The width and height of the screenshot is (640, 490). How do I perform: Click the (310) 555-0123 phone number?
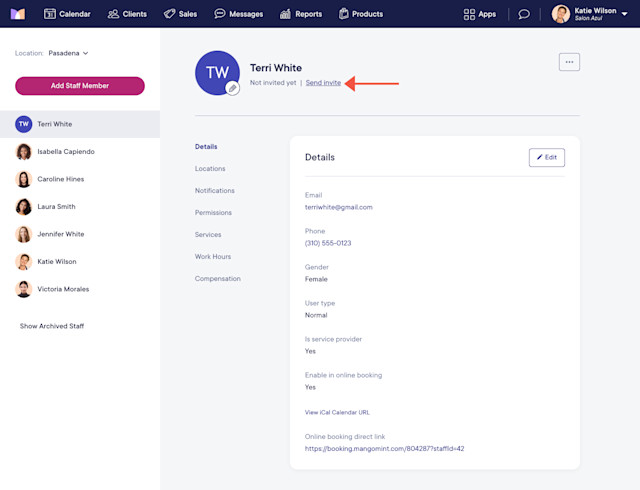point(328,243)
